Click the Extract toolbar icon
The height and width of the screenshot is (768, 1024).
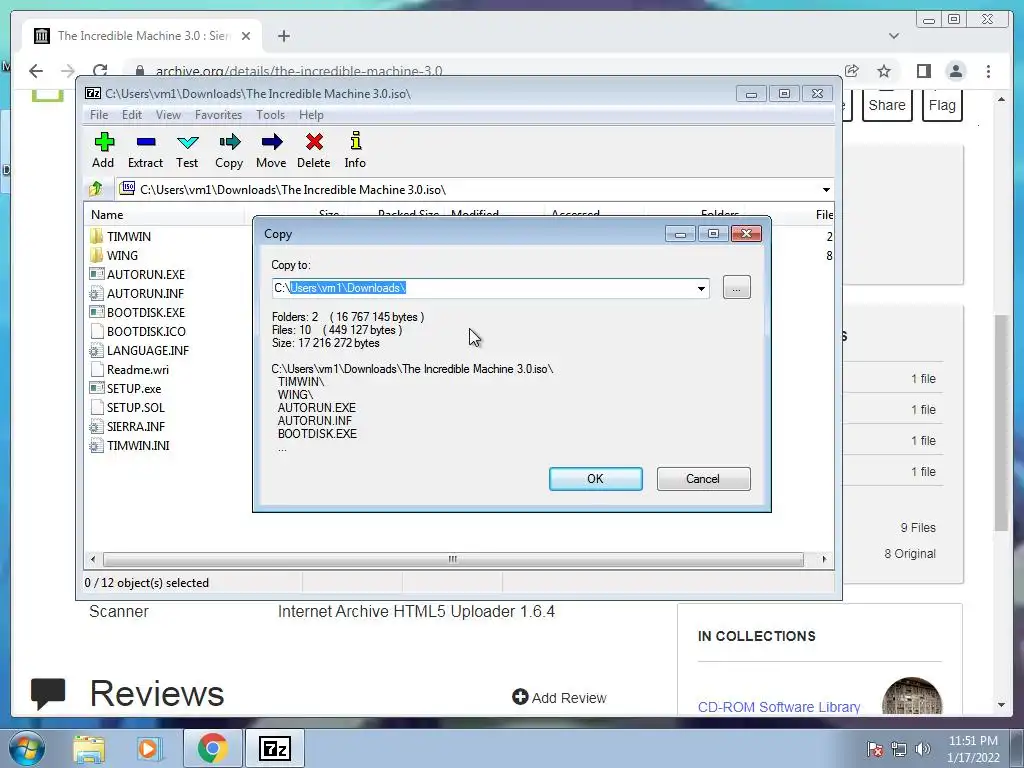[x=145, y=150]
